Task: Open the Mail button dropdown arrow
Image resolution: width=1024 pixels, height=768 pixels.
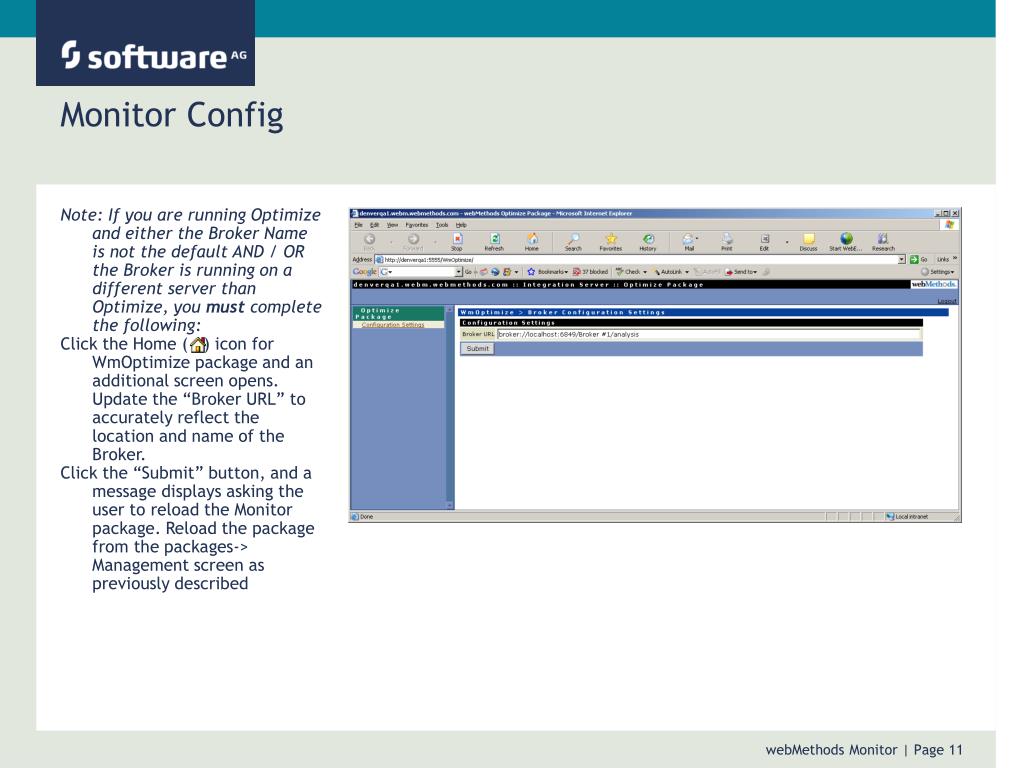Action: 697,238
